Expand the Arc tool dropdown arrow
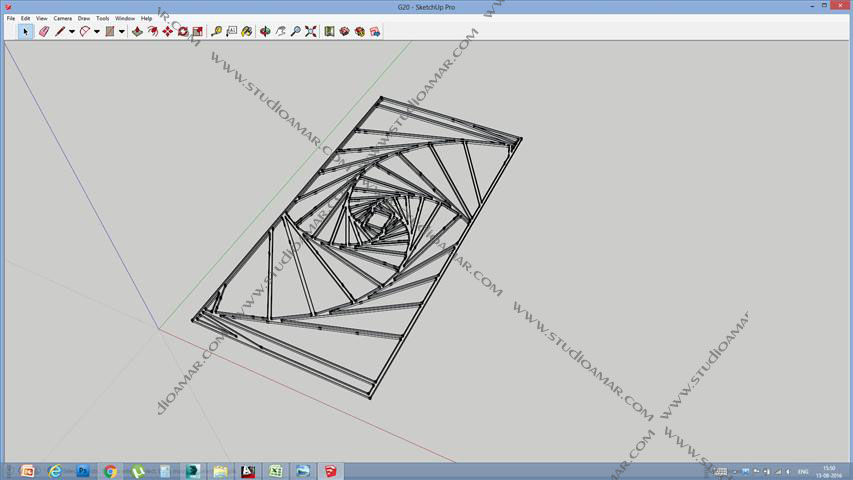 pos(97,32)
